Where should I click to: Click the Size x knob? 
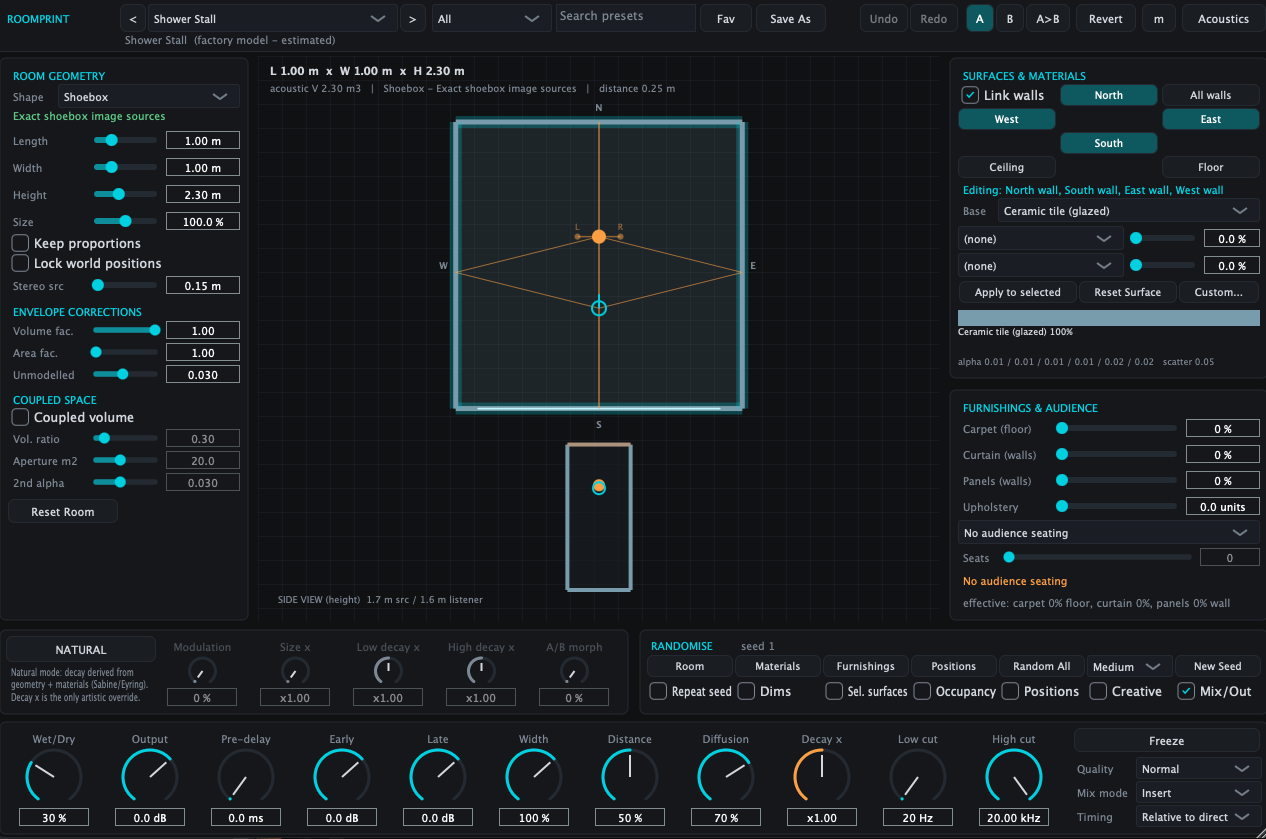coord(295,671)
